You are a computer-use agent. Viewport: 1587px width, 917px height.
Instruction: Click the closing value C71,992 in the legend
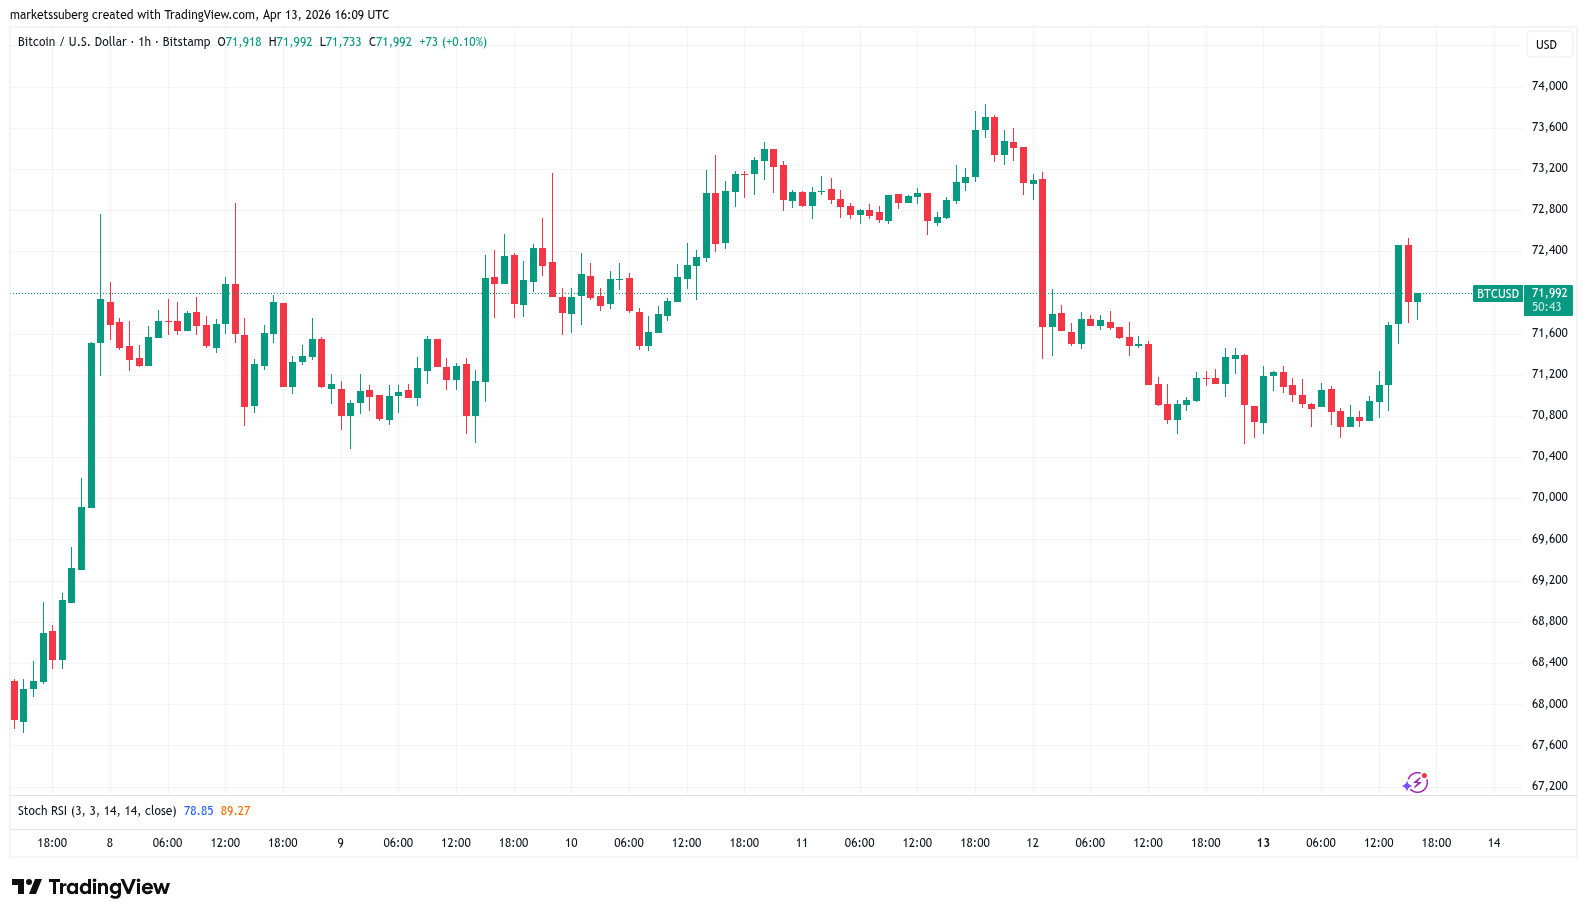point(390,42)
